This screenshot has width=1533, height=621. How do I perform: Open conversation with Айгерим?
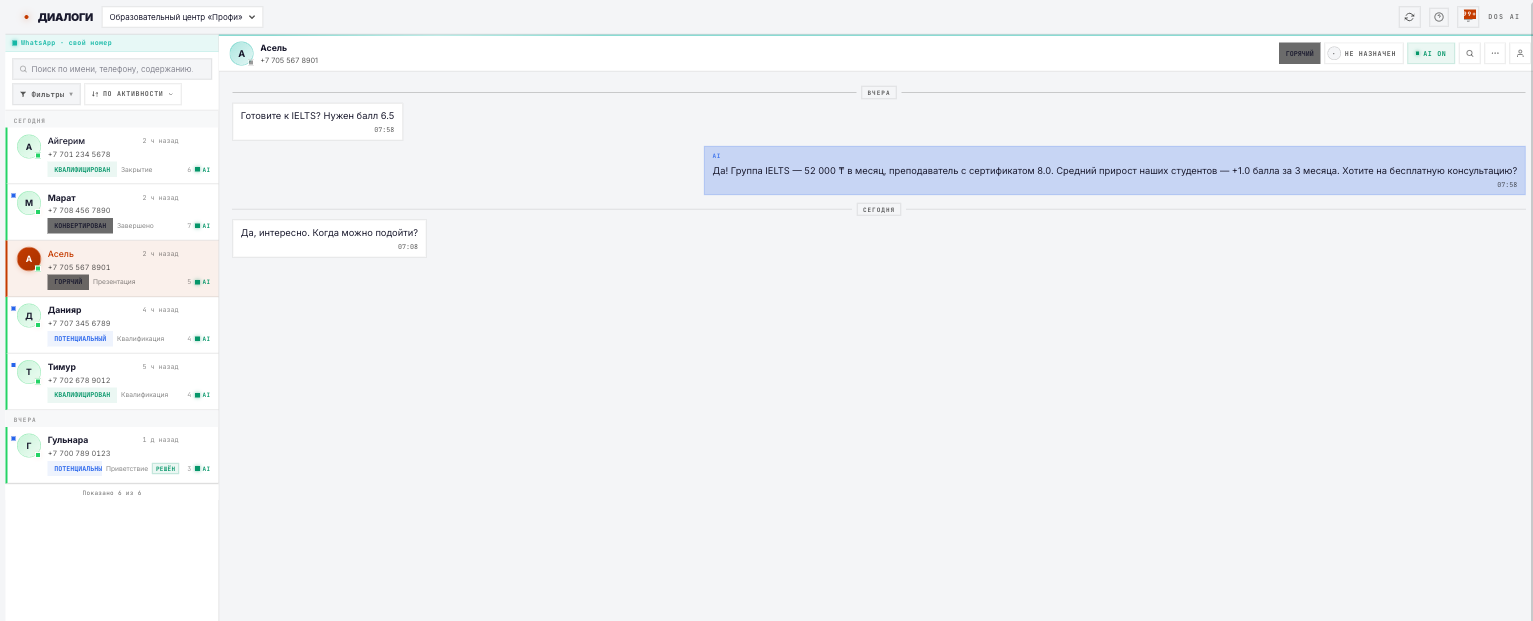click(x=112, y=155)
